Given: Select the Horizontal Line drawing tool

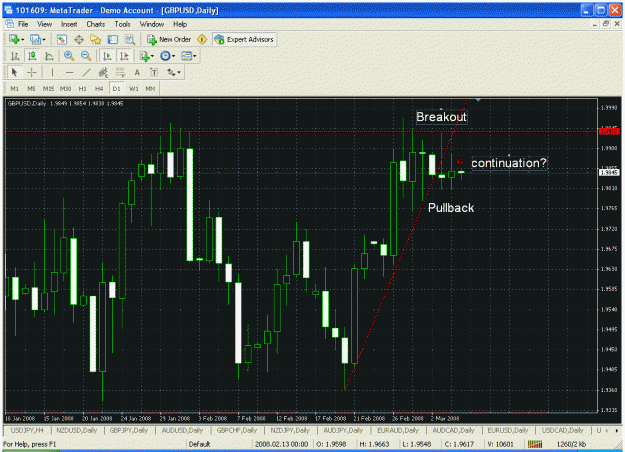Looking at the screenshot, I should 69,73.
